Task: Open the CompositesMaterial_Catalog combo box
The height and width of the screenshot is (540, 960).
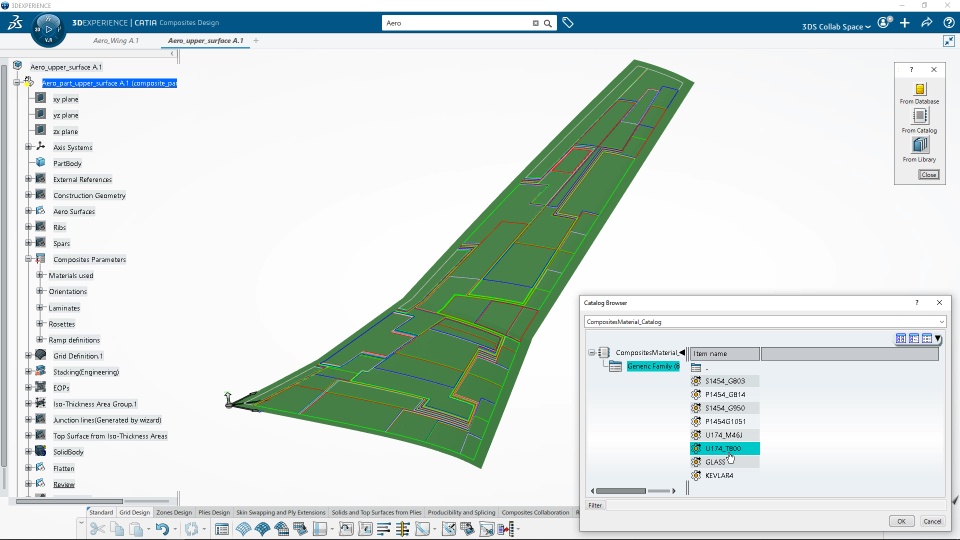Action: click(765, 321)
